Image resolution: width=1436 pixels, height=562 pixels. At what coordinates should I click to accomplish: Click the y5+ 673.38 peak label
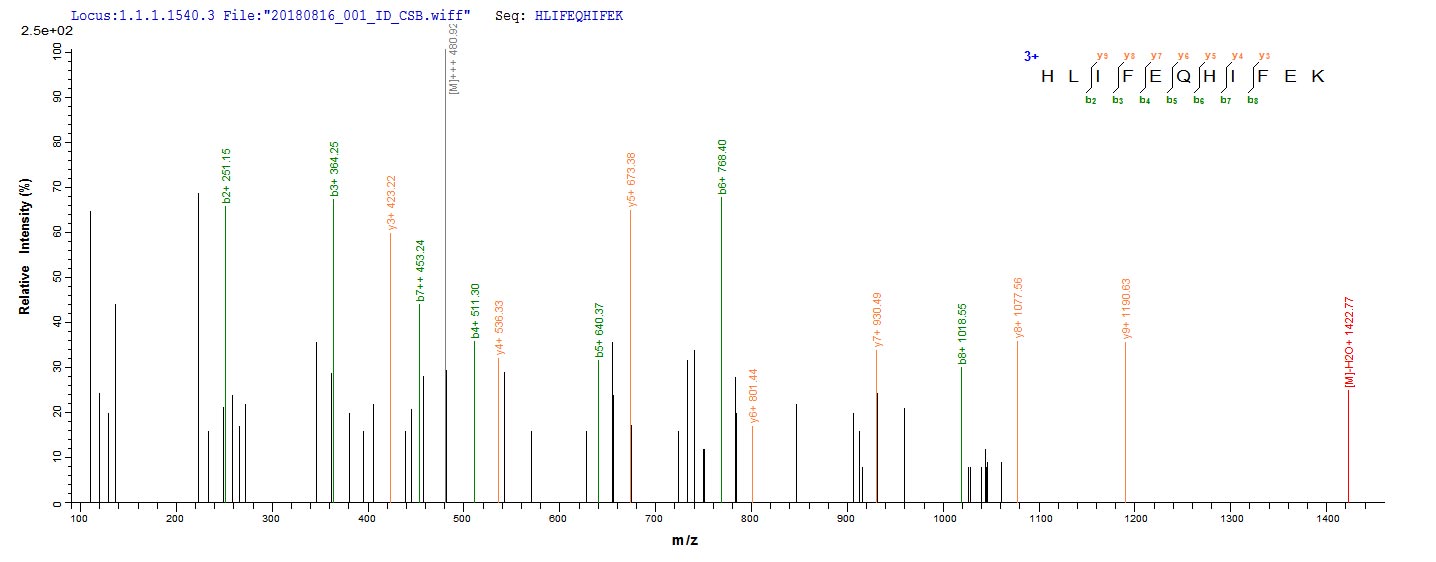click(x=632, y=179)
